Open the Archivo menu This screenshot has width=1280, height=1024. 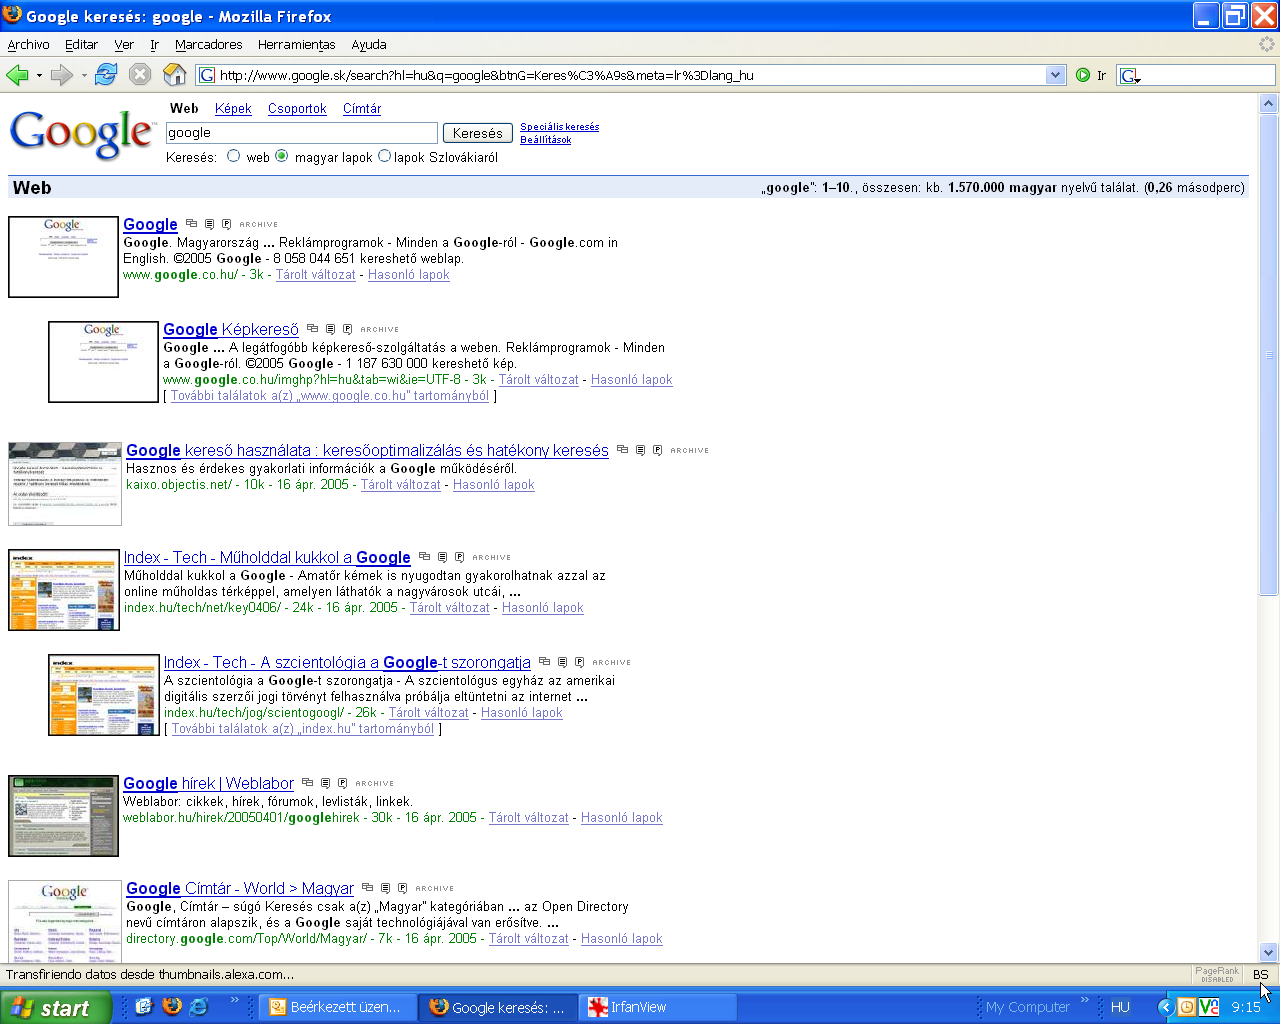(28, 44)
